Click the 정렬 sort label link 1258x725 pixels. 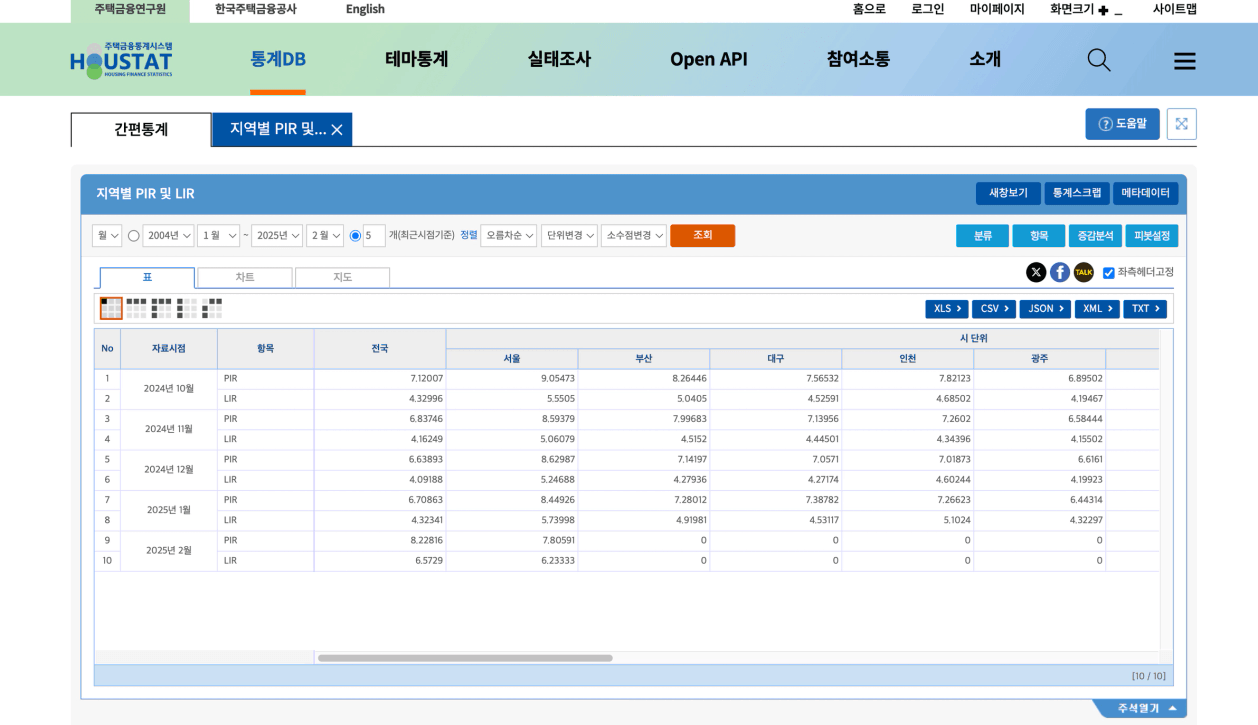[469, 235]
